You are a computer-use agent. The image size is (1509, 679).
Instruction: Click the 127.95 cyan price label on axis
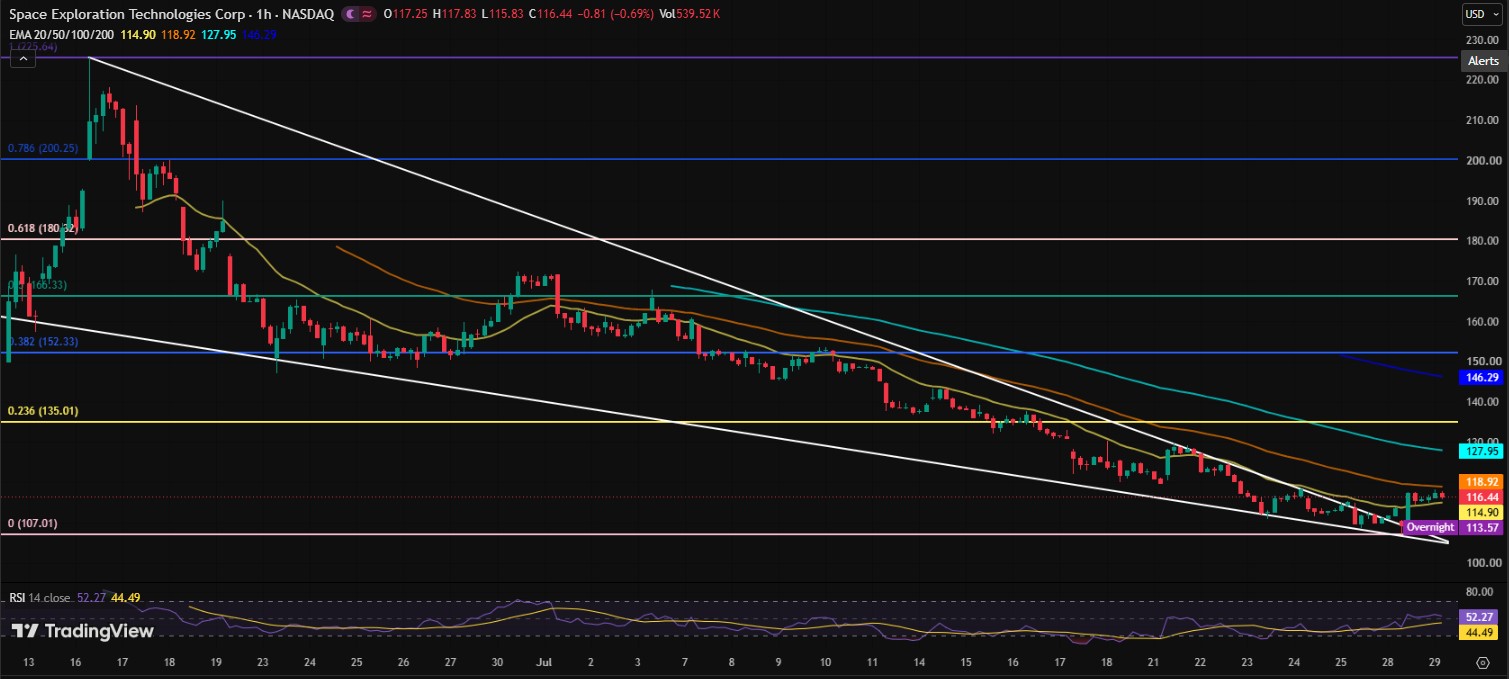click(1482, 451)
